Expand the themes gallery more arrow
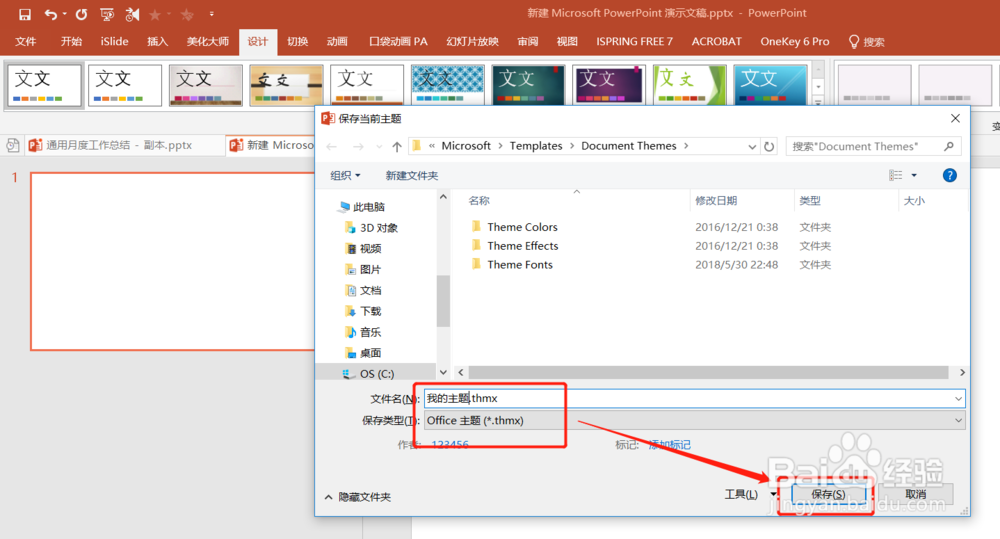1000x539 pixels. click(x=818, y=101)
